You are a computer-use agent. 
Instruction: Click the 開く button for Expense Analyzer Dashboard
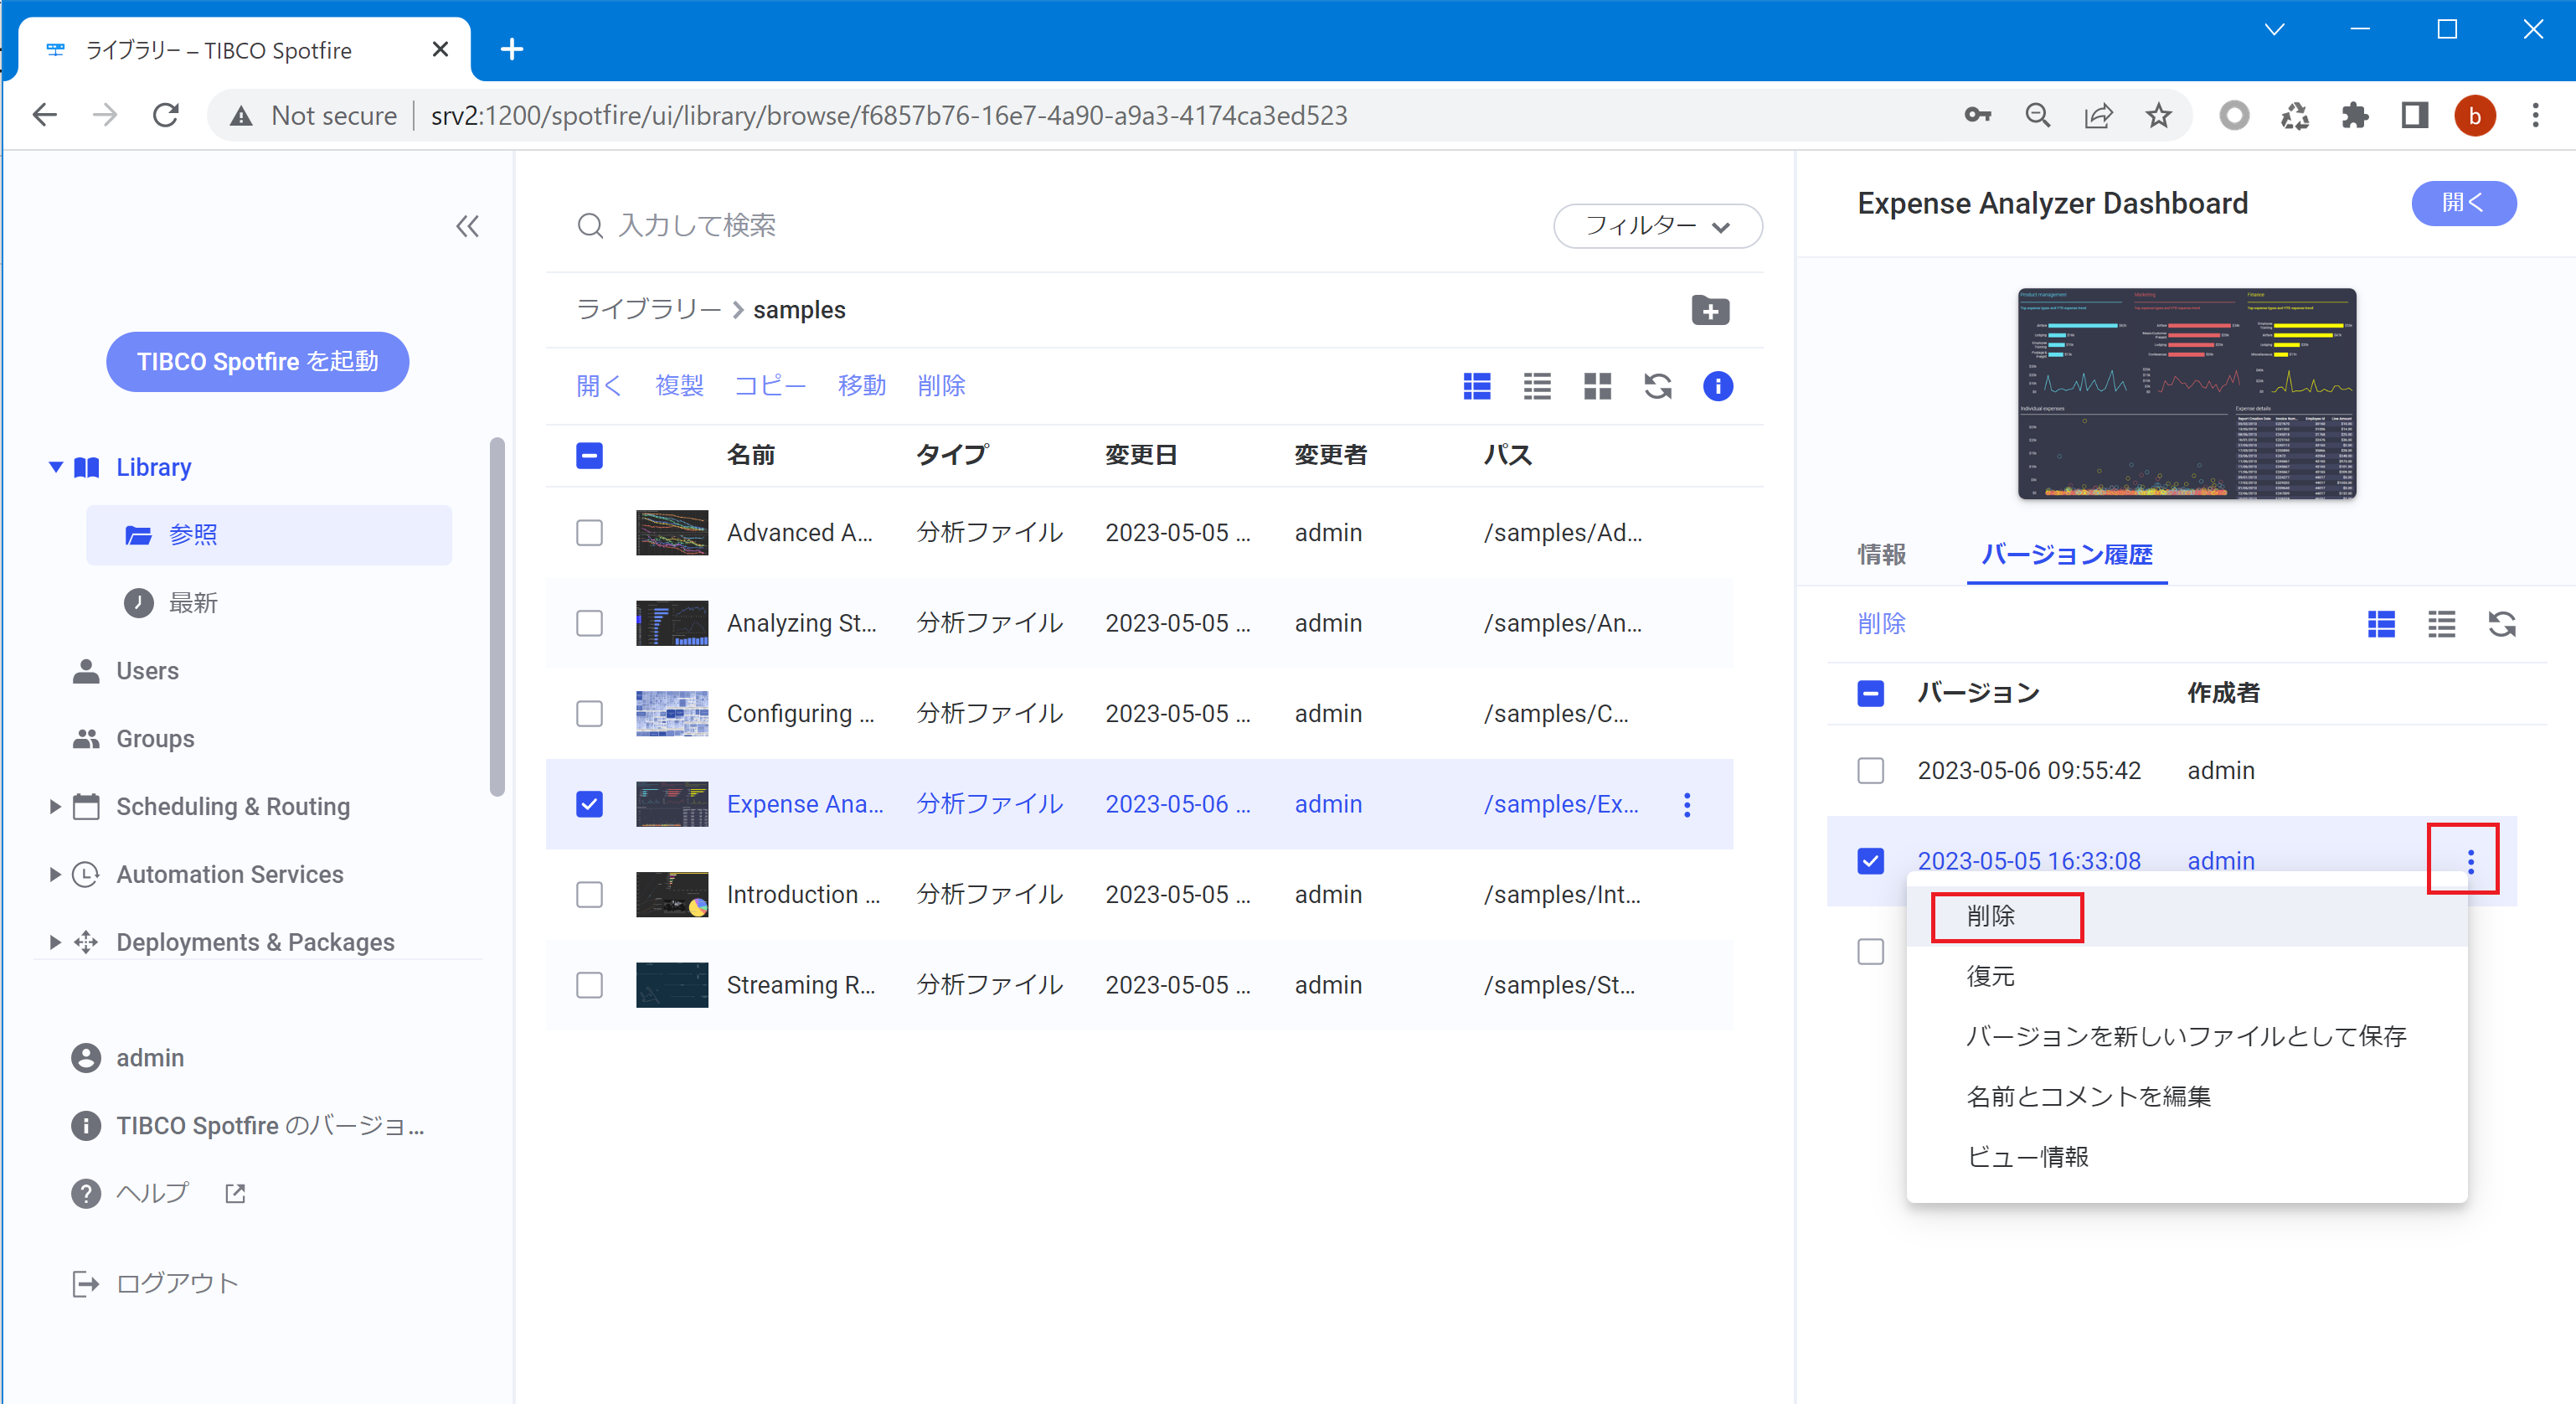2463,204
